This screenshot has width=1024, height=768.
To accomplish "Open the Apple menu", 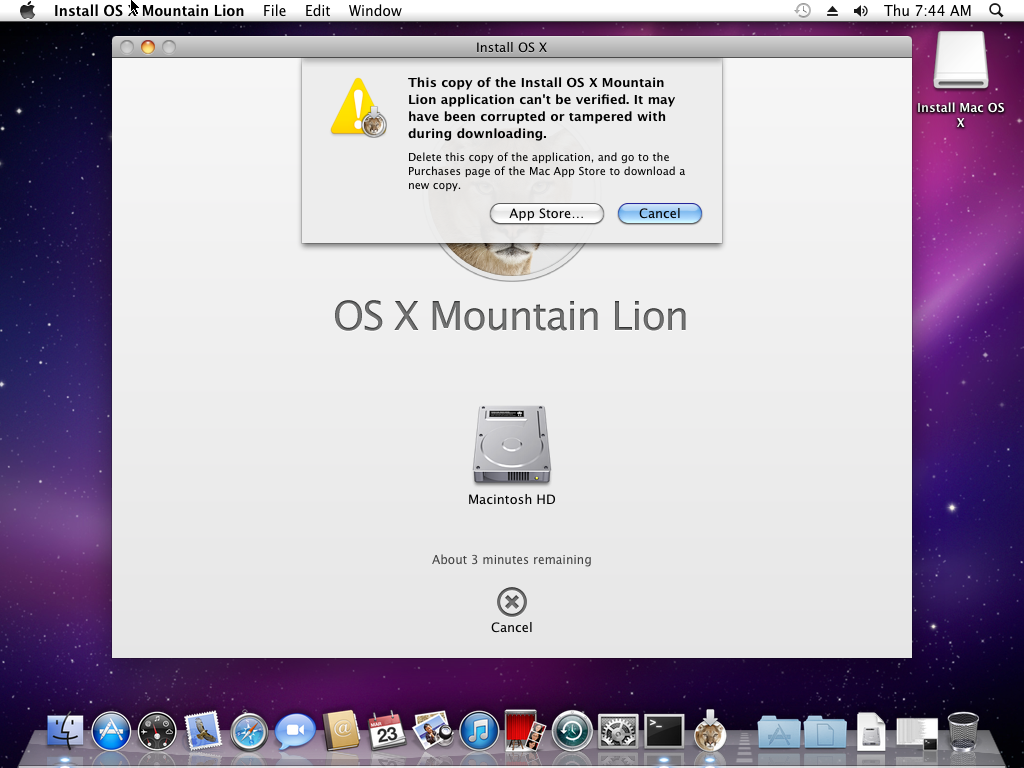I will 27,10.
